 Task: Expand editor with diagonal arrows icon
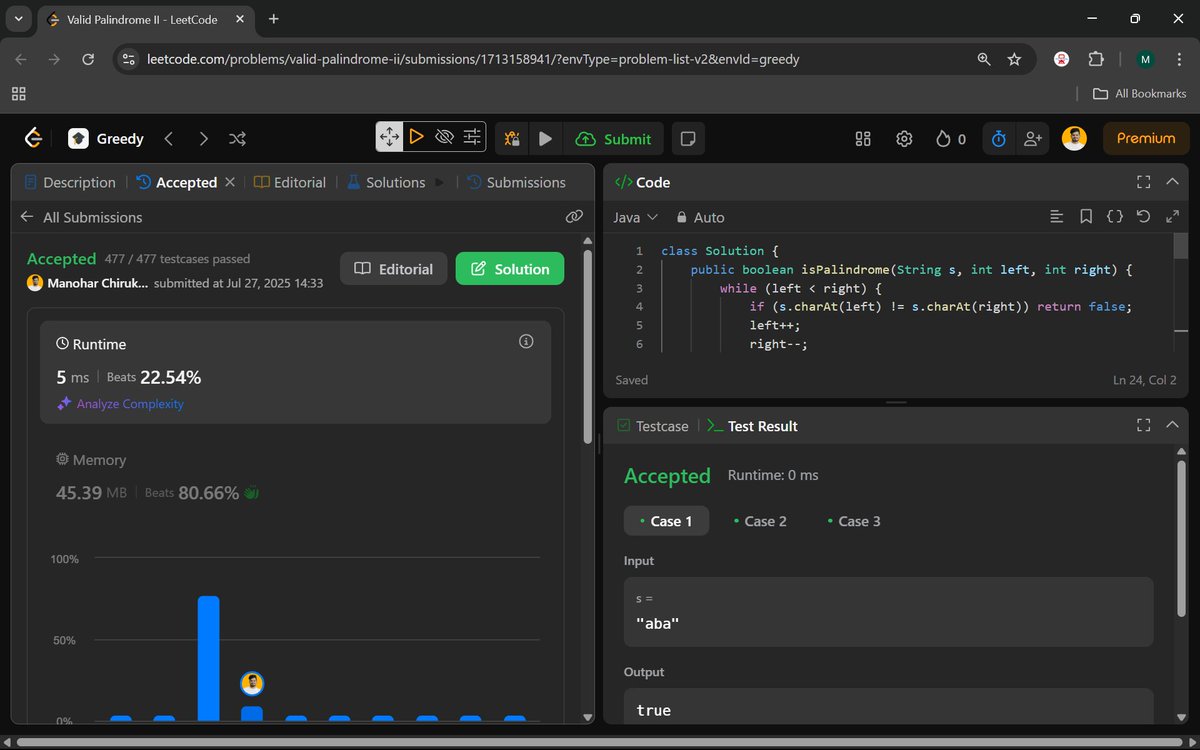click(x=1171, y=216)
